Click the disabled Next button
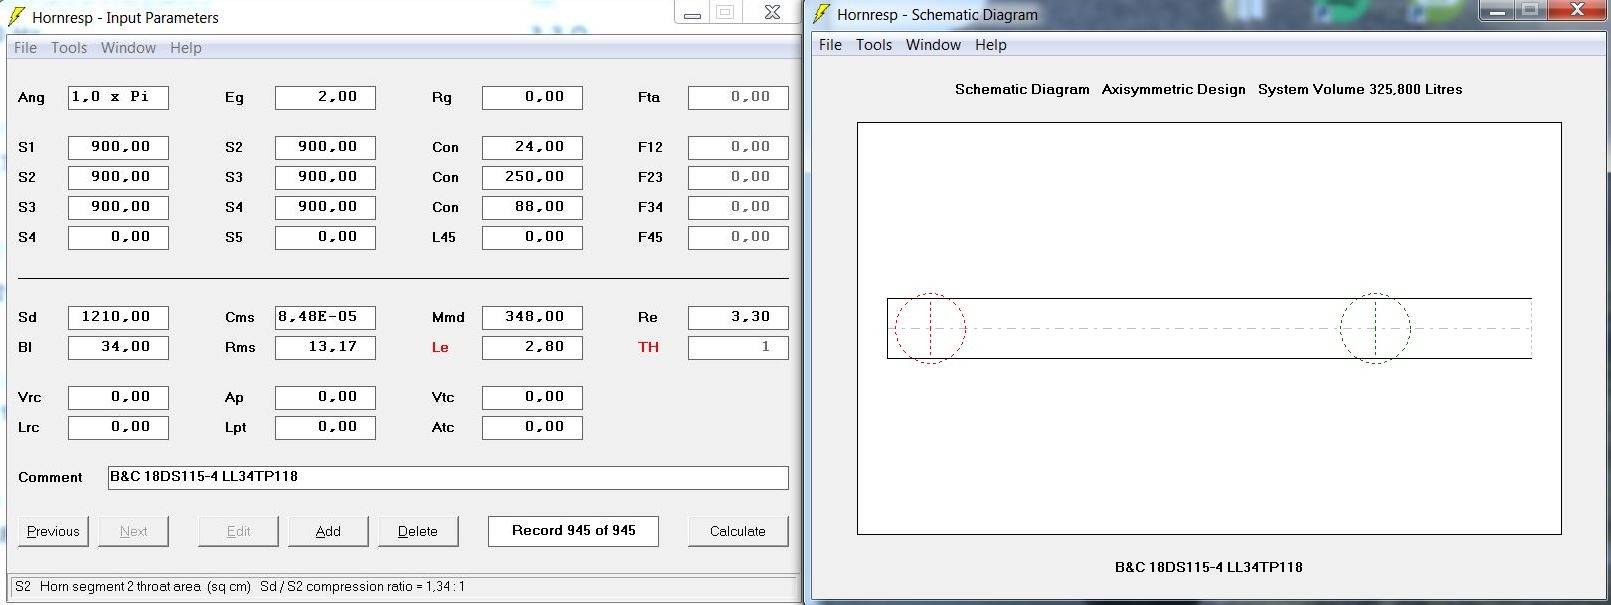Screen dimensions: 1611x605 pyautogui.click(x=133, y=531)
